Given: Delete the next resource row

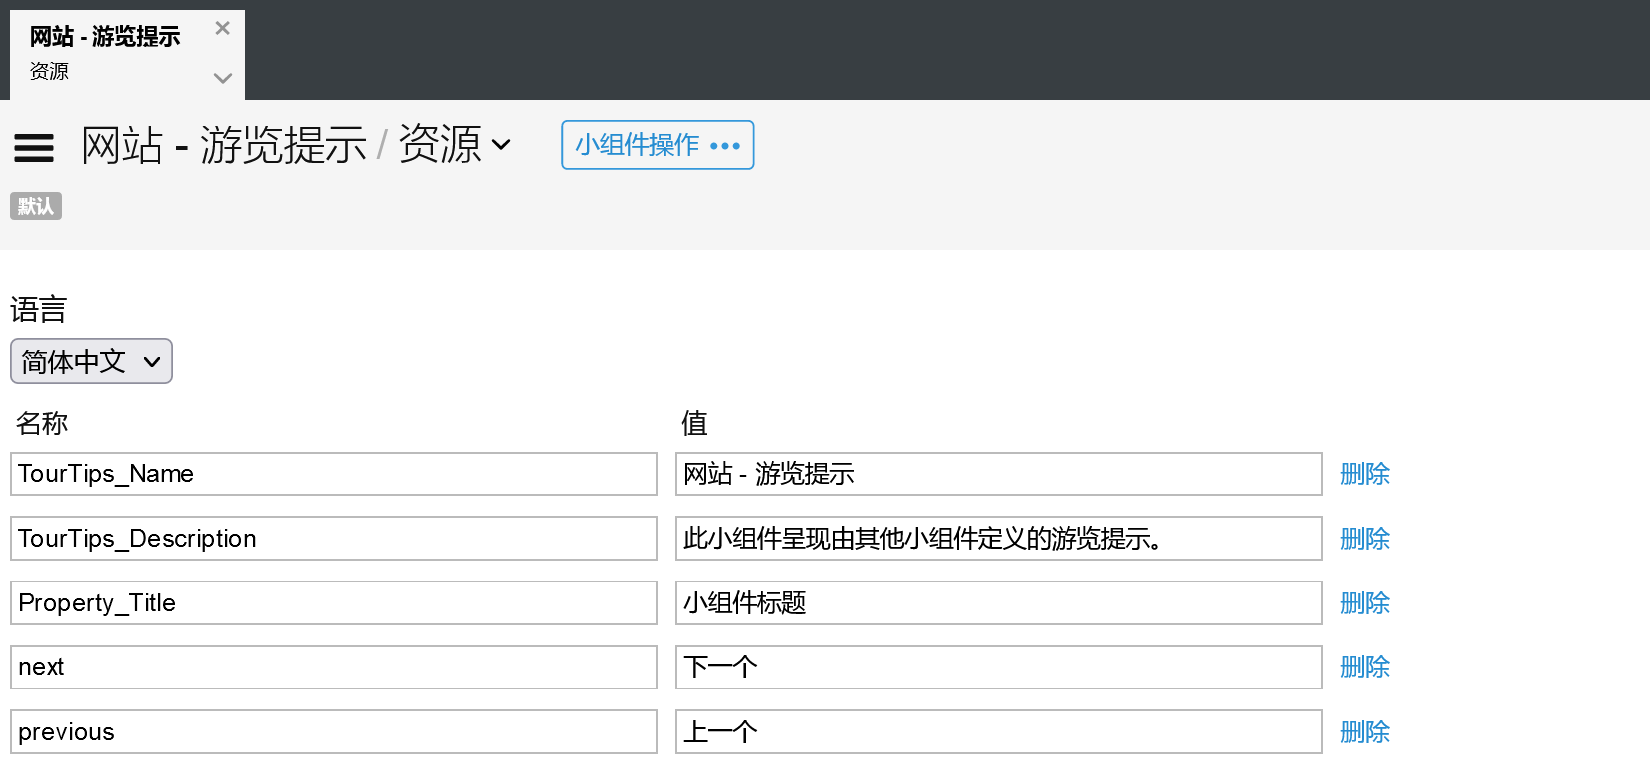Looking at the screenshot, I should [1364, 667].
